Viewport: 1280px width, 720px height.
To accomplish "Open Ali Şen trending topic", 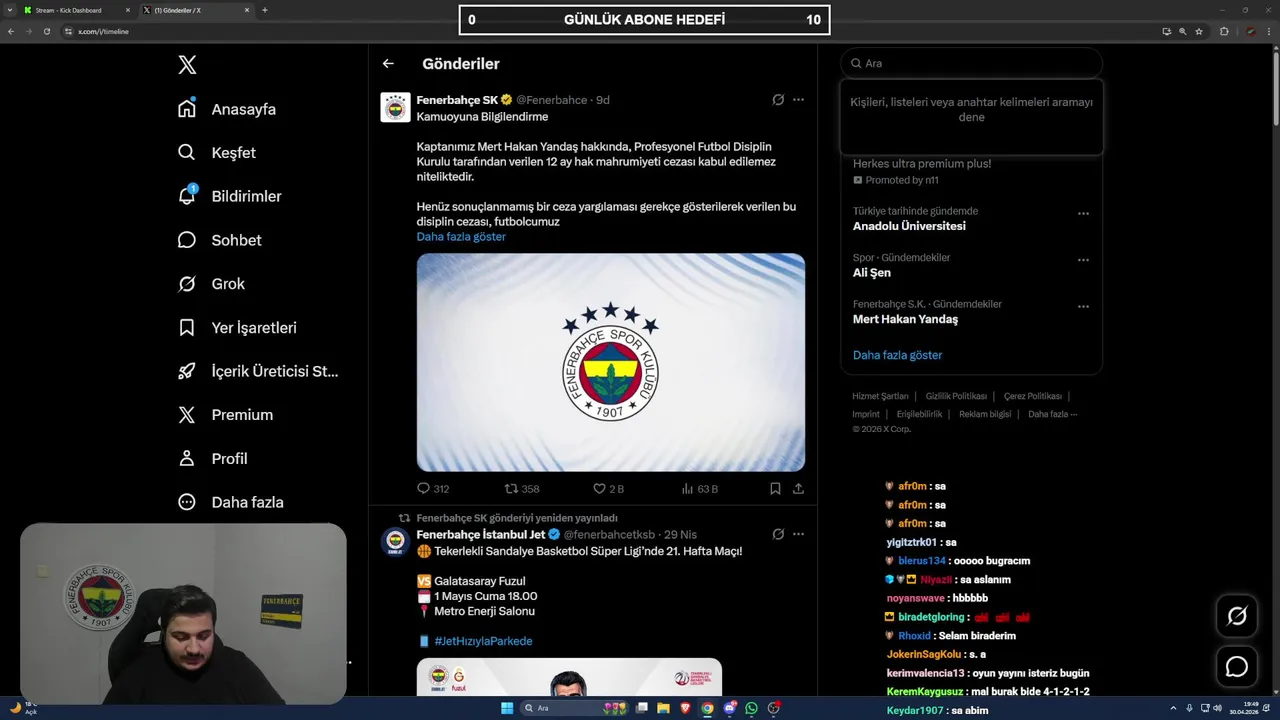I will pos(872,273).
